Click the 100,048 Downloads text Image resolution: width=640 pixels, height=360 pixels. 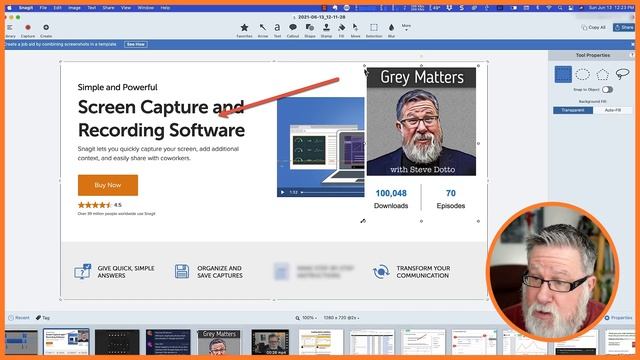(391, 199)
